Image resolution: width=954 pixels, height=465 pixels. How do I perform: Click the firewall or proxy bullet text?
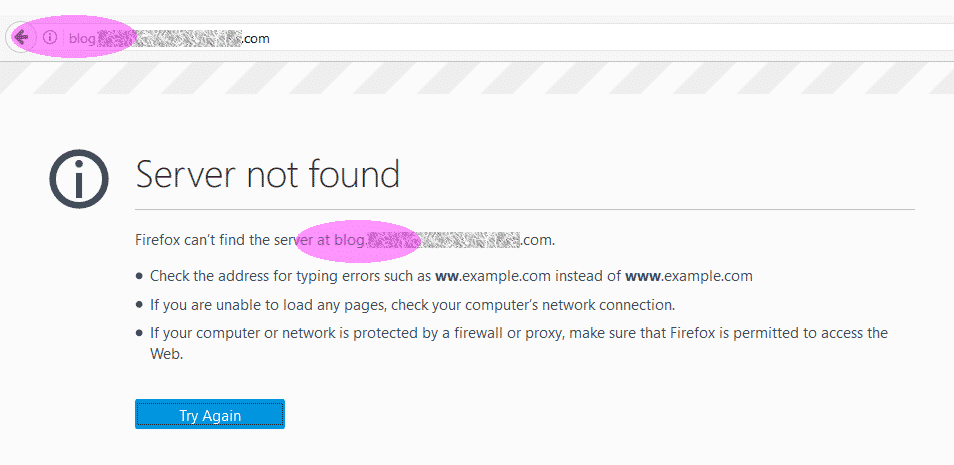pos(519,343)
